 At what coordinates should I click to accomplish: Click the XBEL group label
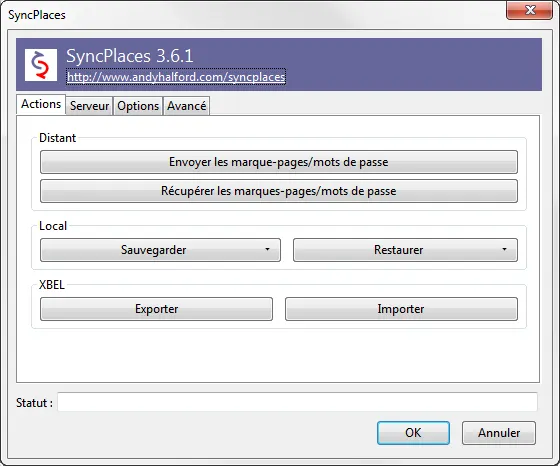click(x=52, y=285)
